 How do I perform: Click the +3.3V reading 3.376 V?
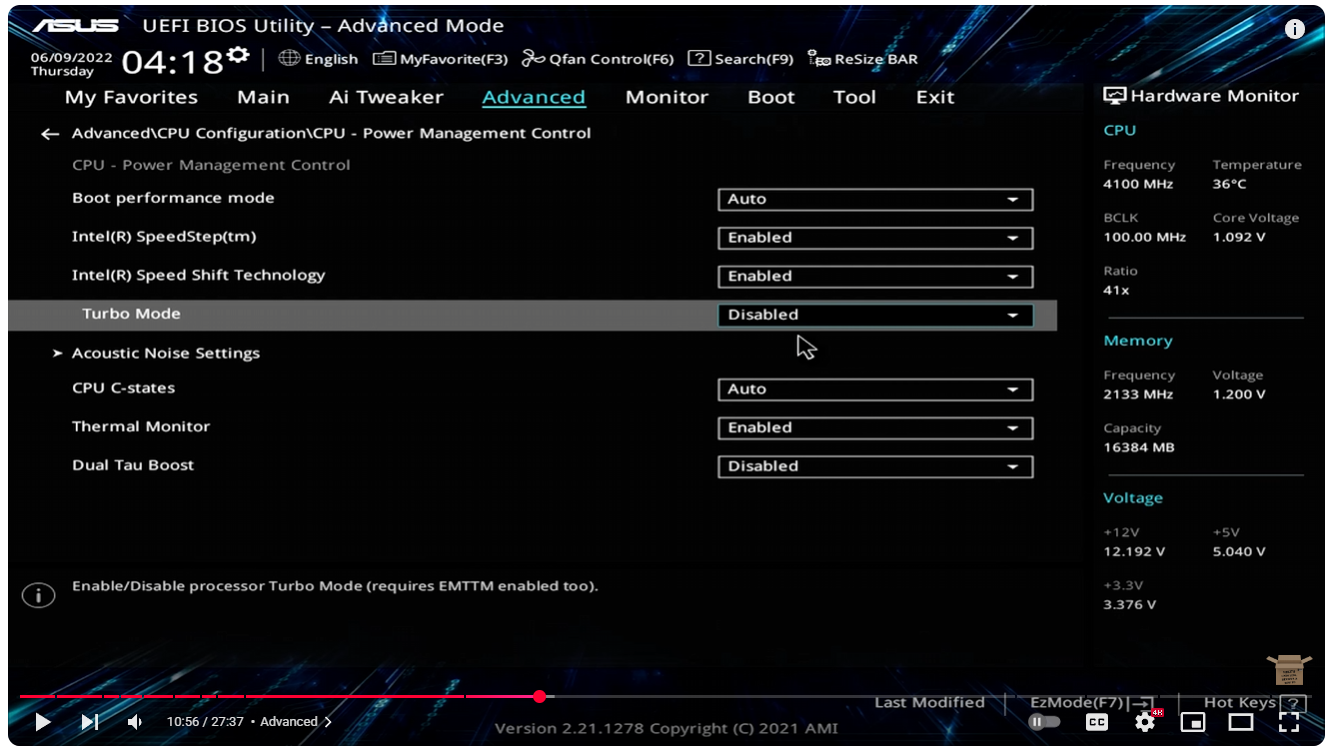(1130, 604)
